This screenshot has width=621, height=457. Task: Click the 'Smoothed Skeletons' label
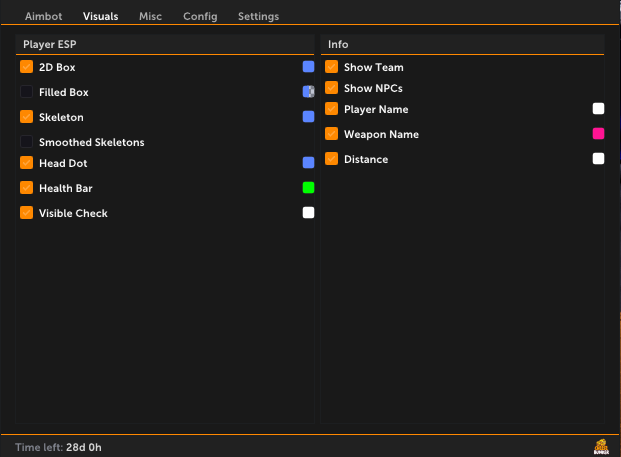[x=92, y=142]
